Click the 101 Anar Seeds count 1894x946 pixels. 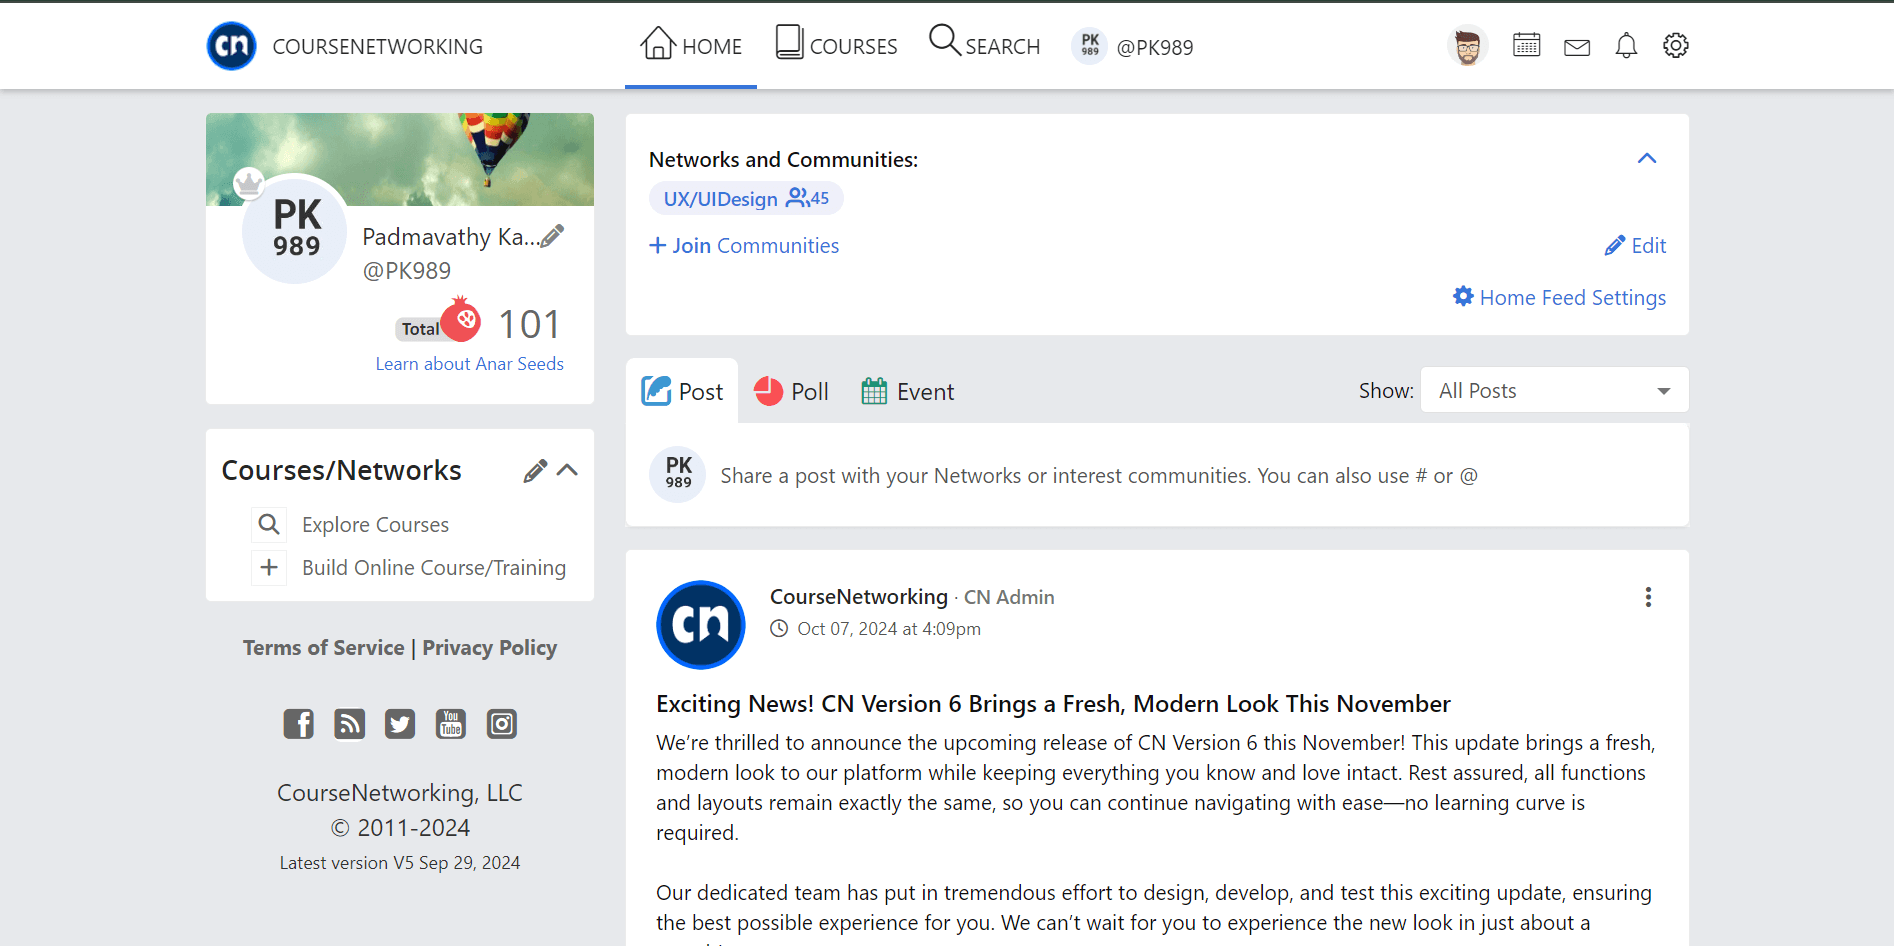point(529,324)
